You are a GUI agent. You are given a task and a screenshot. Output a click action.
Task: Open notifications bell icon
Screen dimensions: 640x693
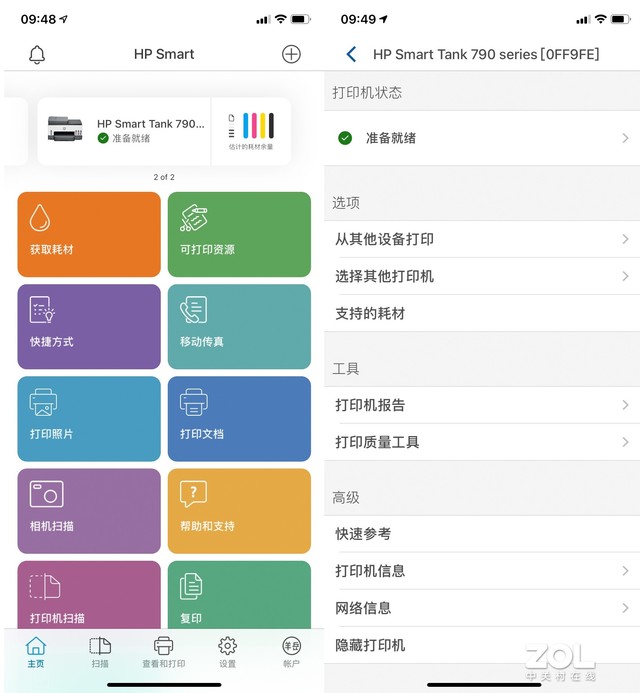pos(37,54)
